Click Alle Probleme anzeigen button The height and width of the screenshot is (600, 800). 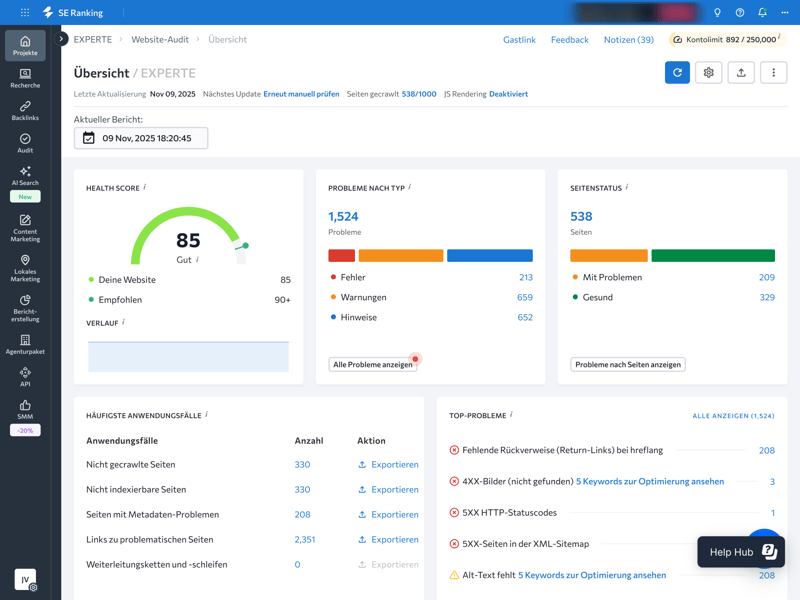[x=373, y=365]
